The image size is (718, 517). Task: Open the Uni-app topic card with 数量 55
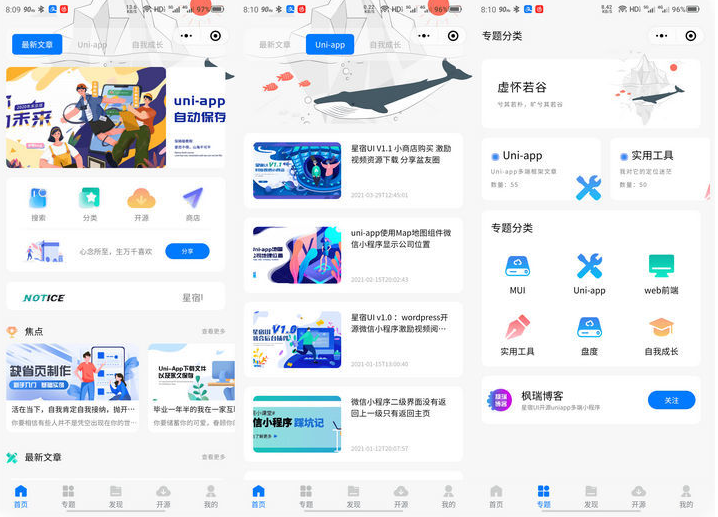[x=541, y=169]
